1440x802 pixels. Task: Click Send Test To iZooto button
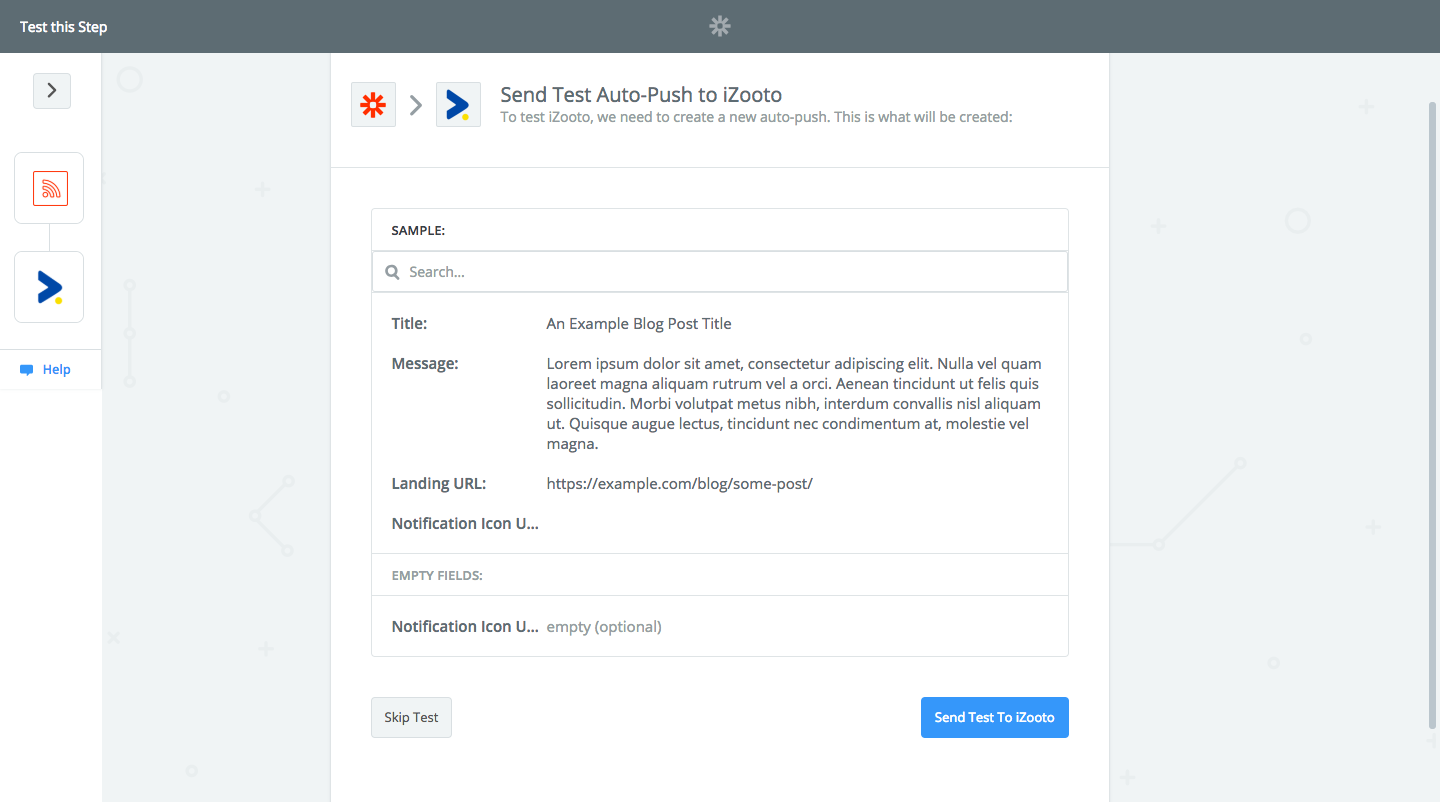tap(995, 718)
